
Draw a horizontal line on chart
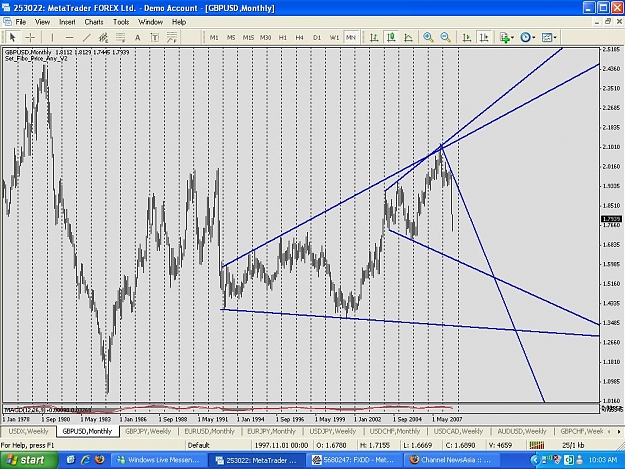[x=69, y=37]
